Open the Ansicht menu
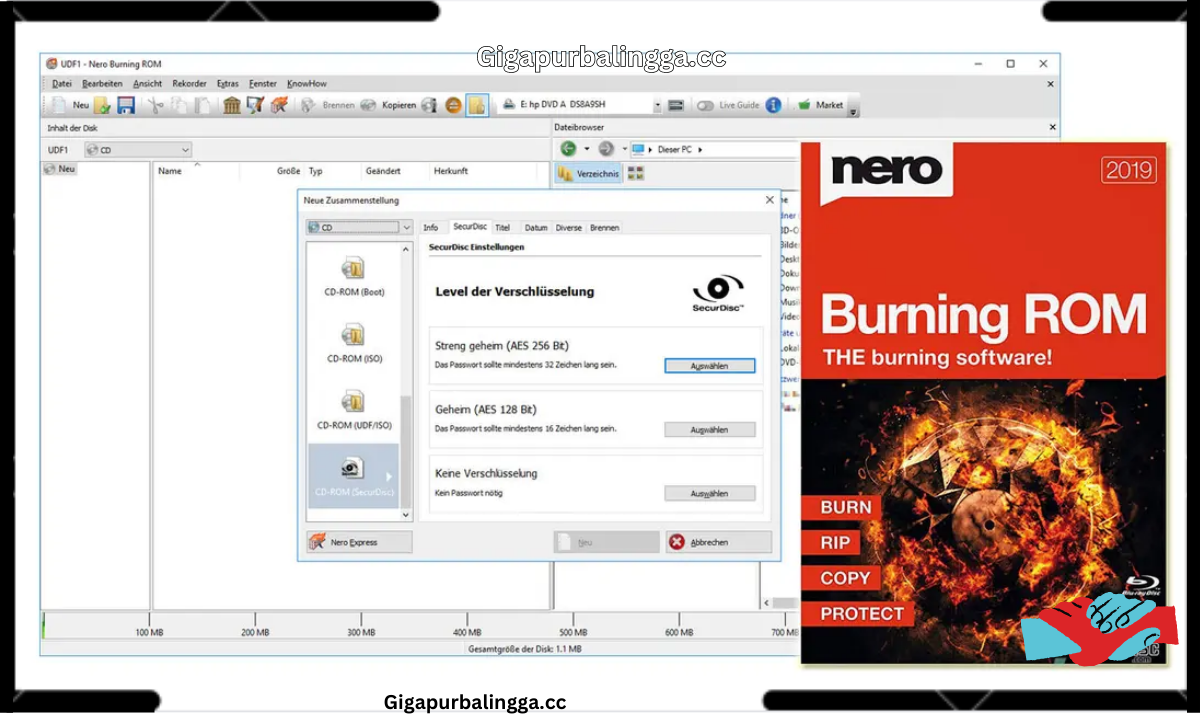Screen dimensions: 1200x720 click(147, 84)
